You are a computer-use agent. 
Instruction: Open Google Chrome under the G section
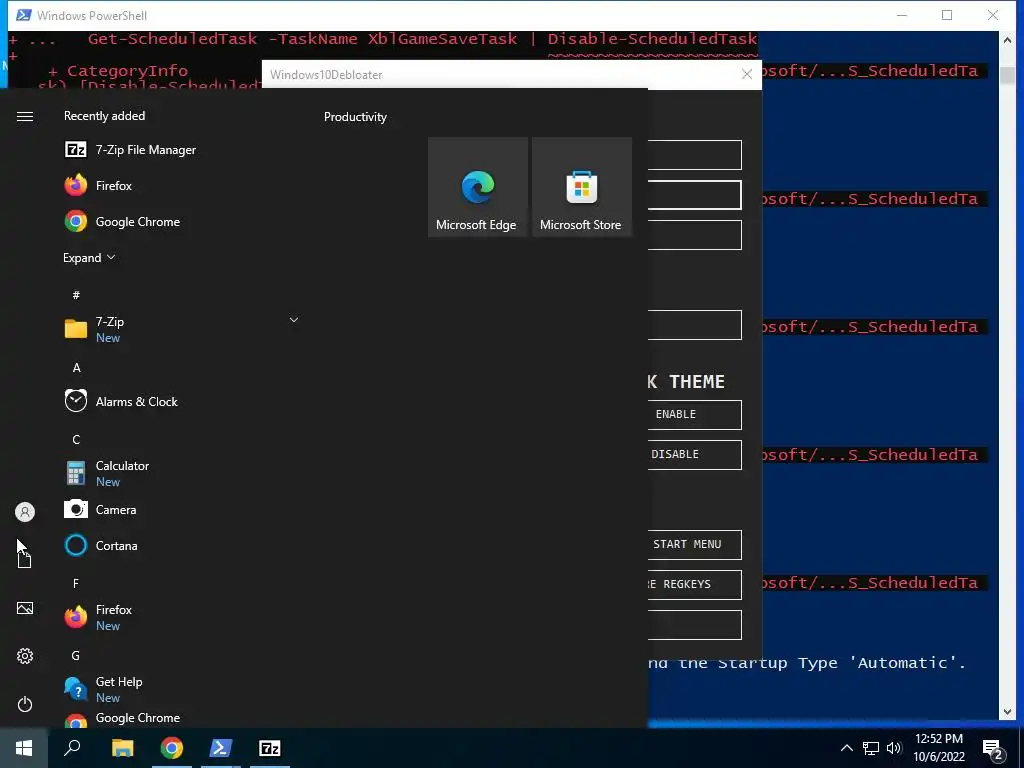(122, 718)
